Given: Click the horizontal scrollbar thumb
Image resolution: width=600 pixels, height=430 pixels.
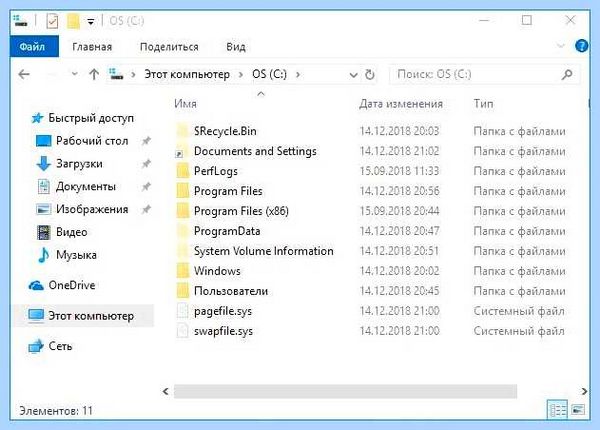Looking at the screenshot, I should click(345, 391).
